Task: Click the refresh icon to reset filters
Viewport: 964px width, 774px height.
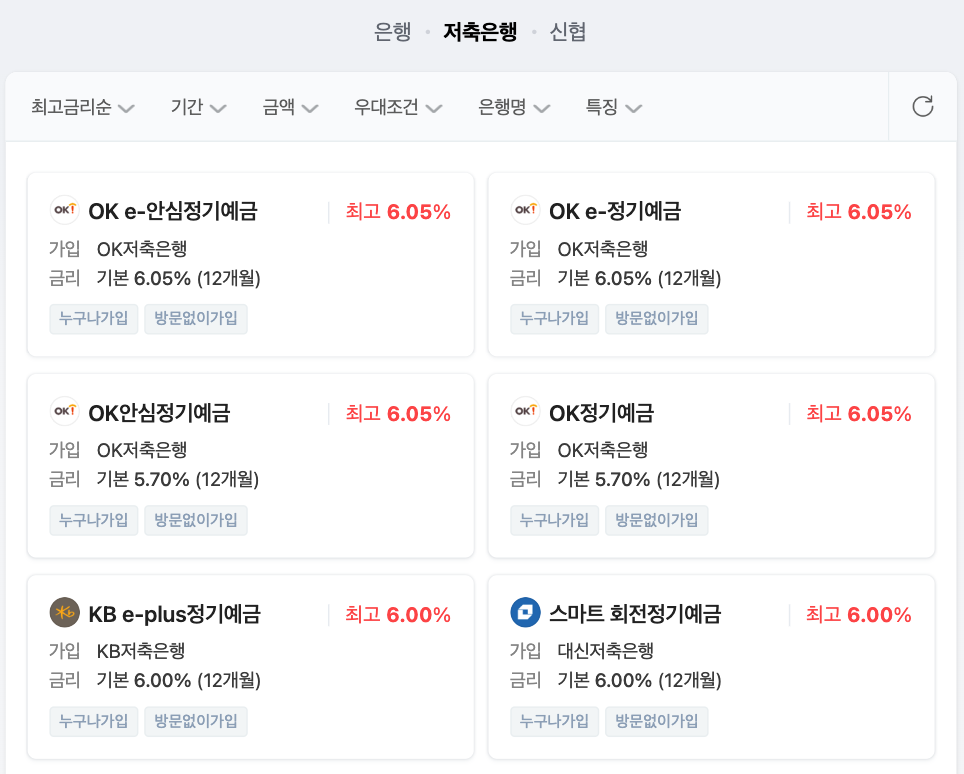Action: 923,106
